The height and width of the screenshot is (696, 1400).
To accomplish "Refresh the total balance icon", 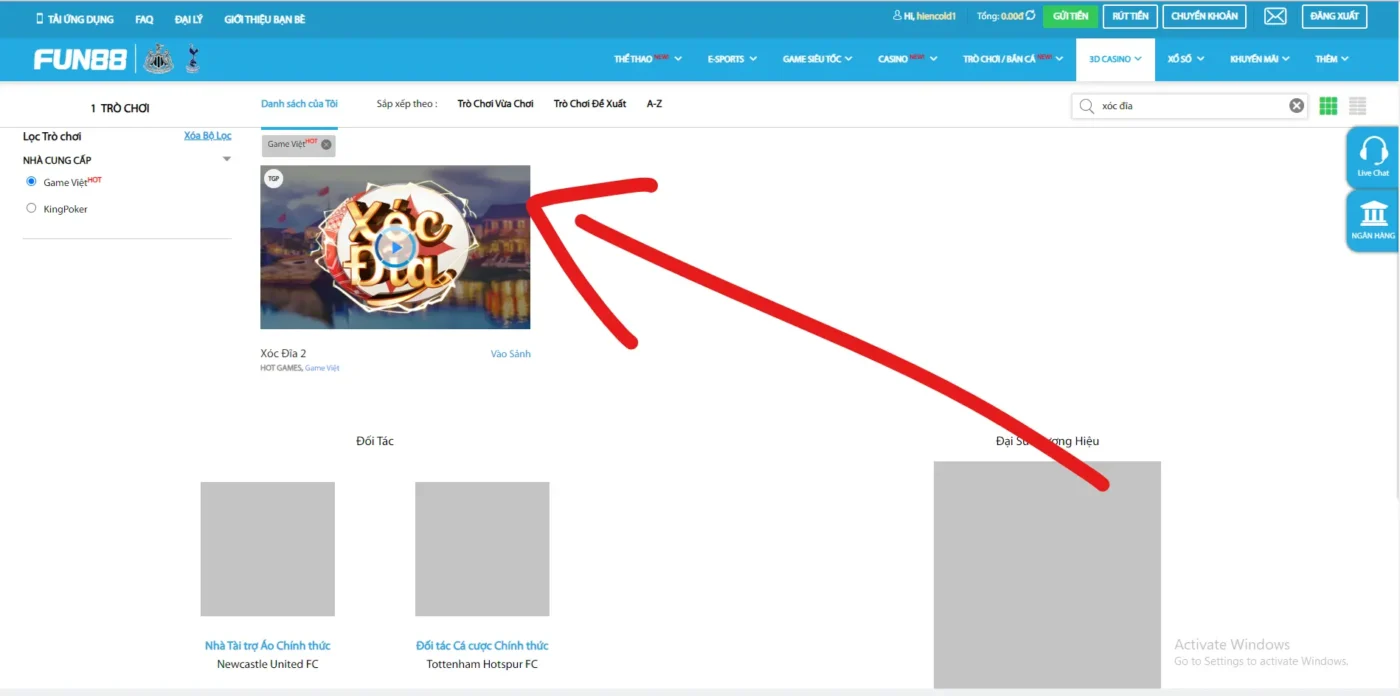I will (x=1031, y=16).
